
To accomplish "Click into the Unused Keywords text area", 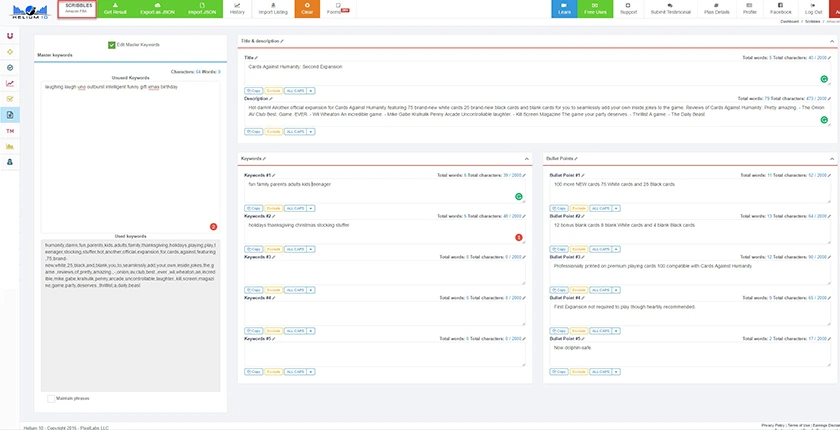I will click(x=130, y=157).
